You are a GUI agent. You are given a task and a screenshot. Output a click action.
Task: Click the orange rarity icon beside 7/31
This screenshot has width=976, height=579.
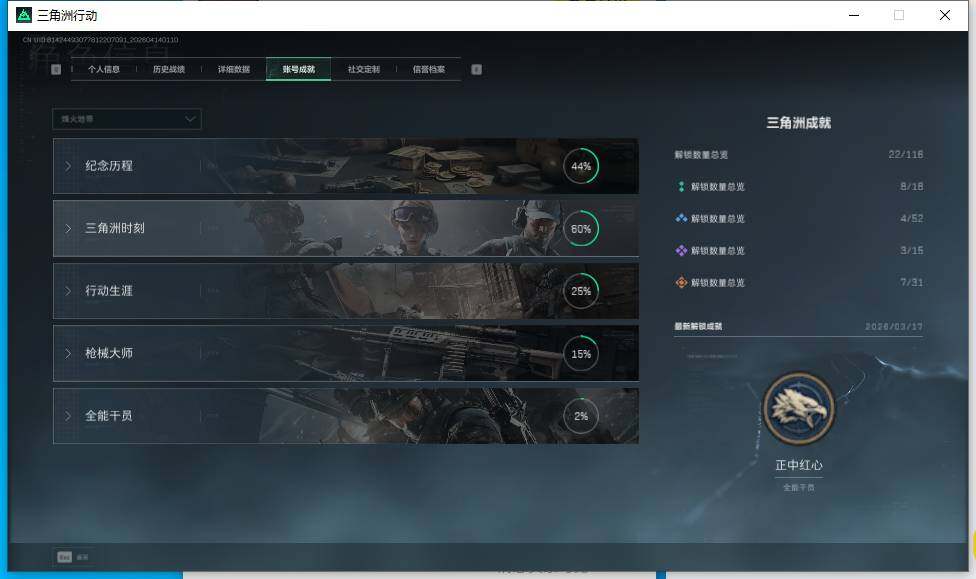[681, 283]
